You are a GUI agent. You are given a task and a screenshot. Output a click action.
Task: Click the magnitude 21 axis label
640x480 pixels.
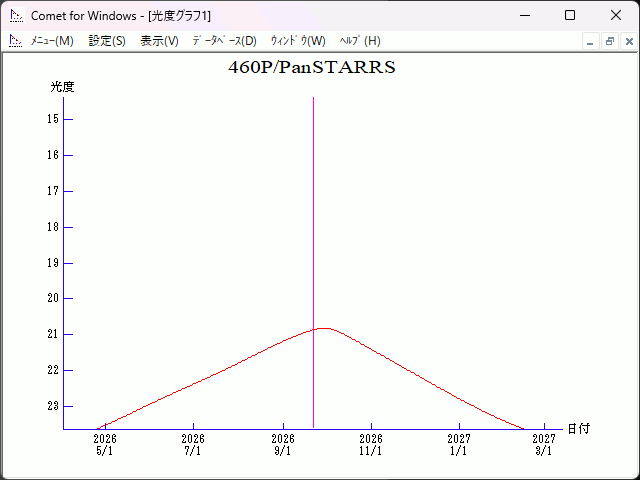click(x=53, y=334)
